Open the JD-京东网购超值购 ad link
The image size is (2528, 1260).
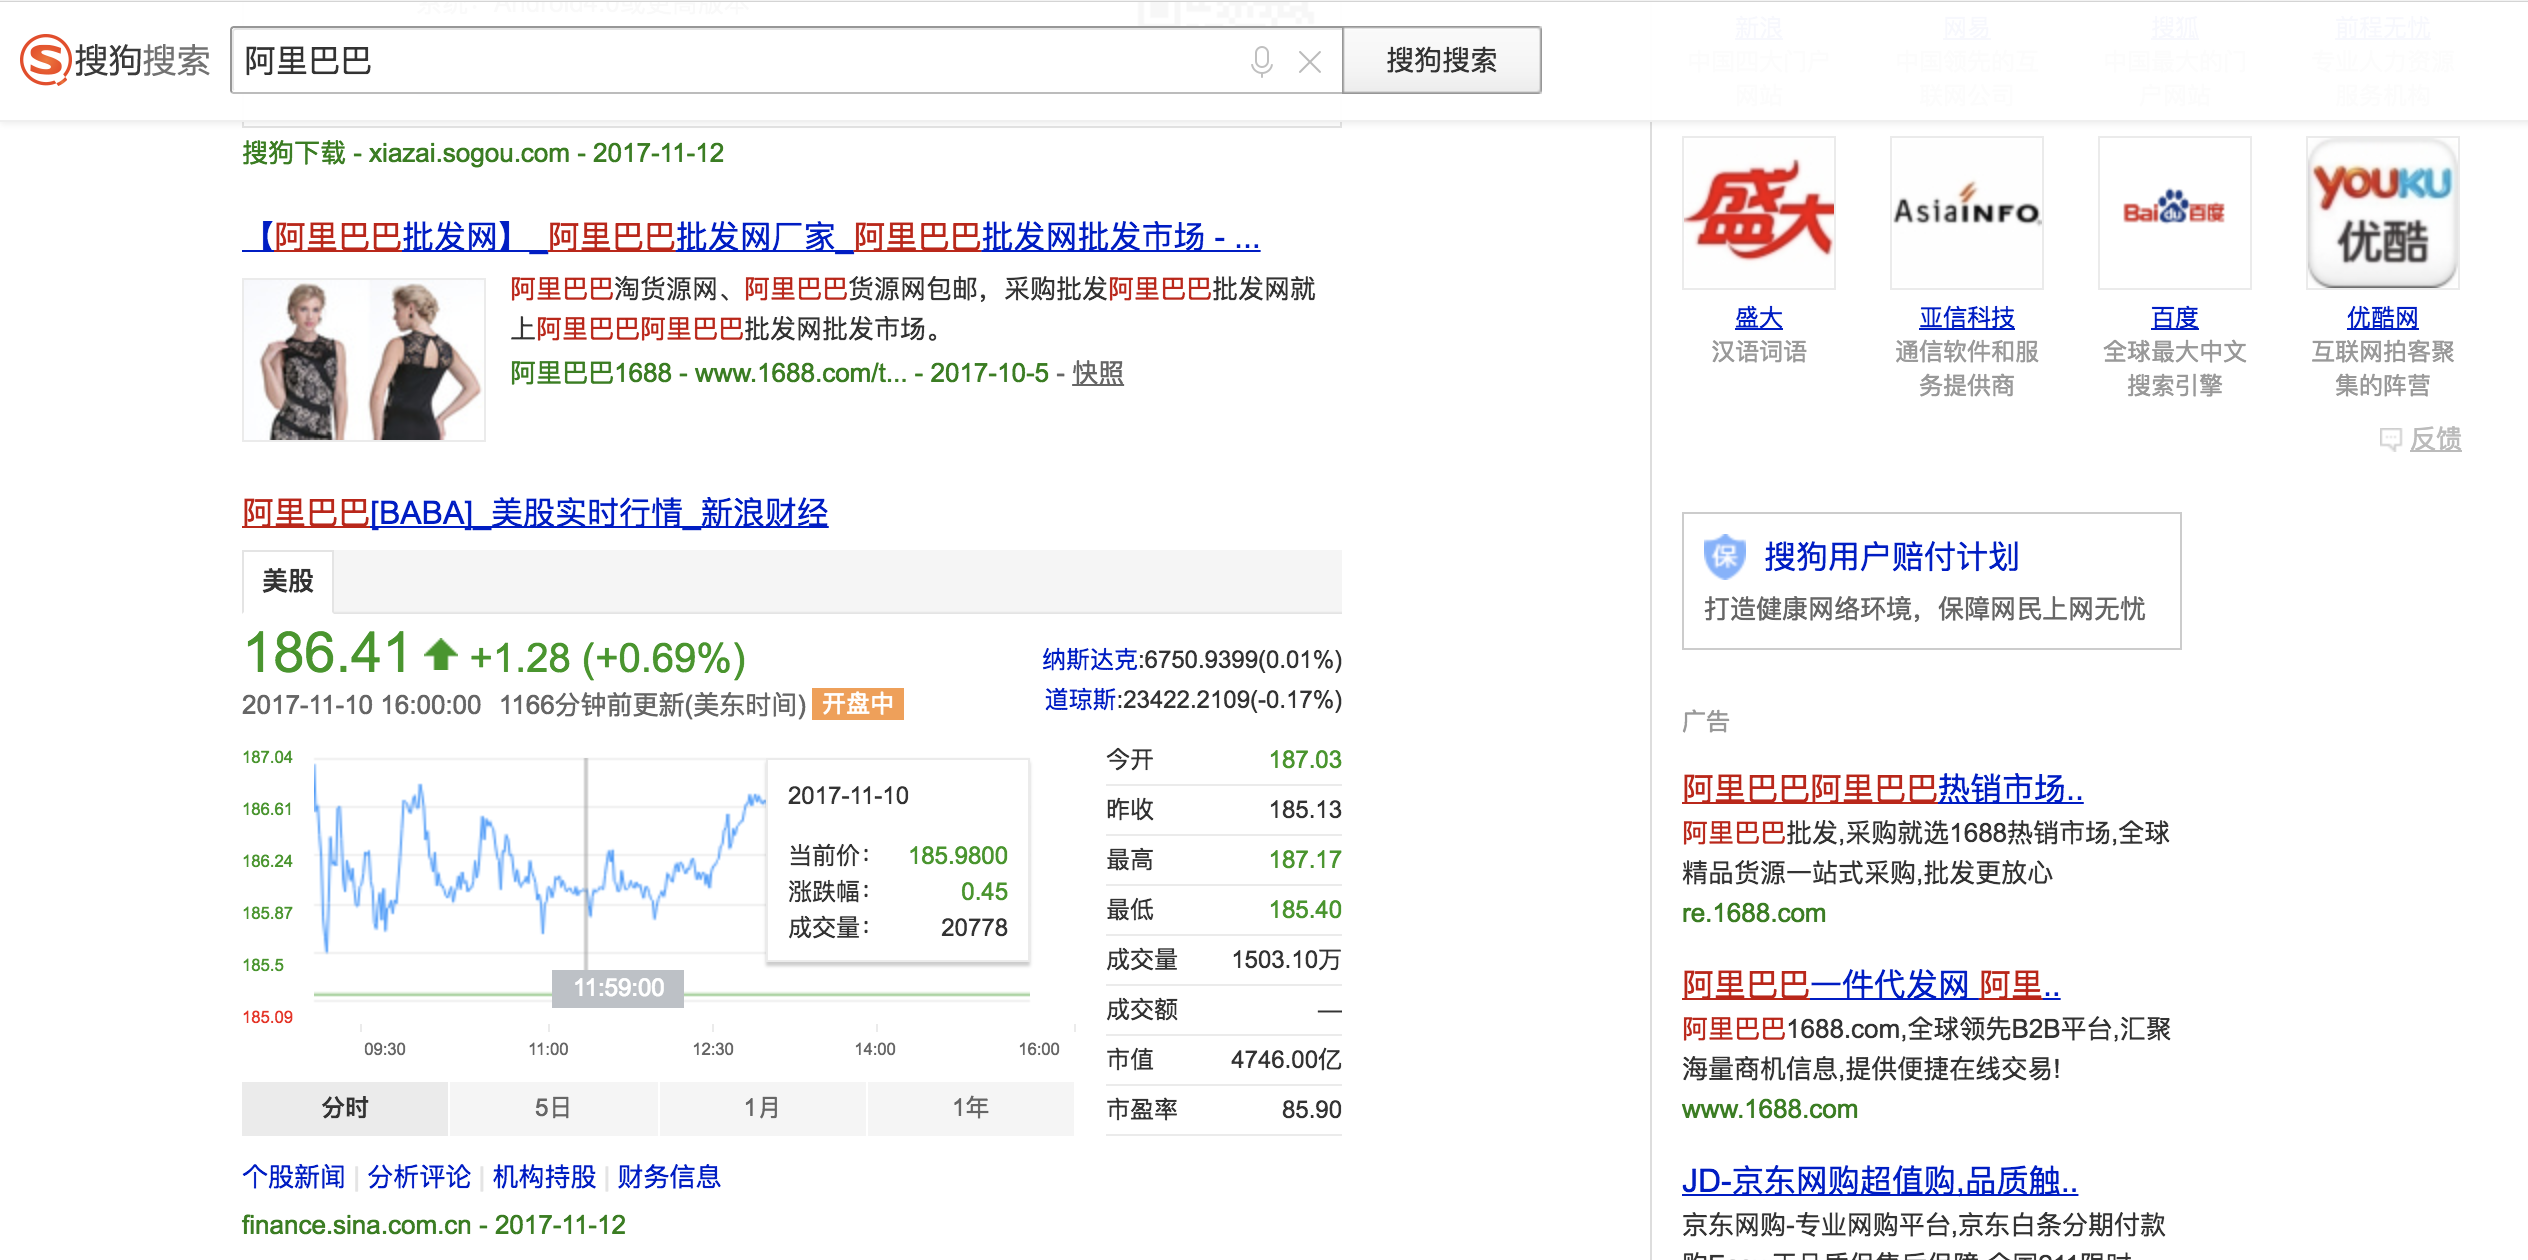tap(1880, 1181)
